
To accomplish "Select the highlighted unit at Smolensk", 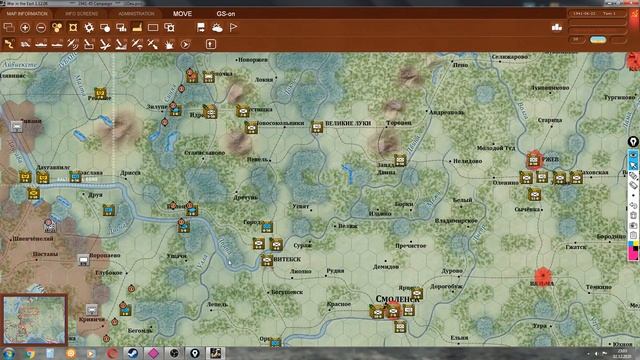I will (393, 312).
